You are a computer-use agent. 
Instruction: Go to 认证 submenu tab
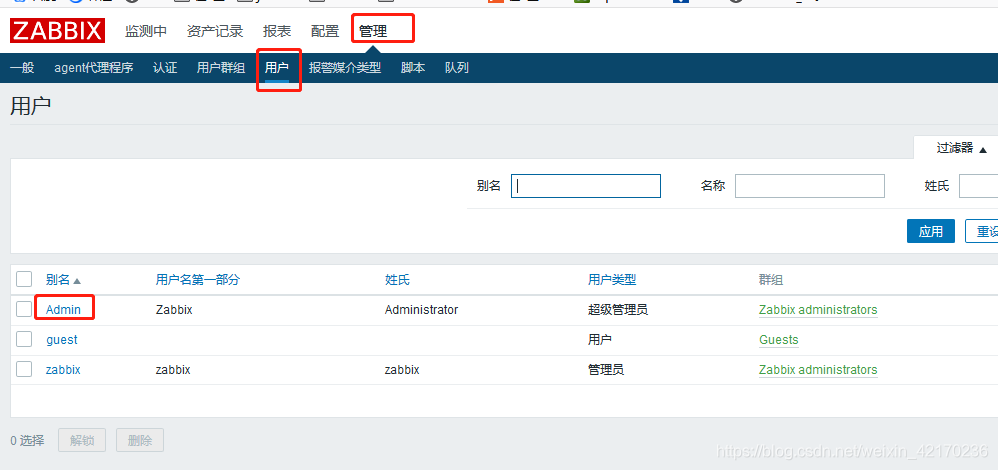tap(165, 68)
